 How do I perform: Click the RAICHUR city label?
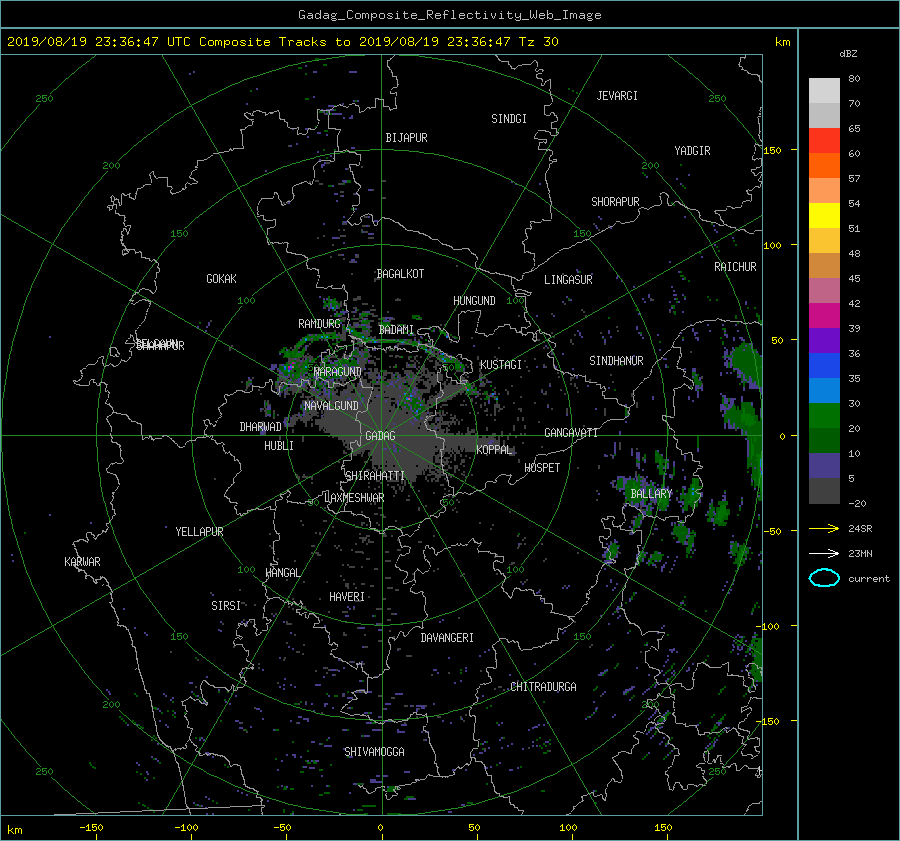point(735,267)
